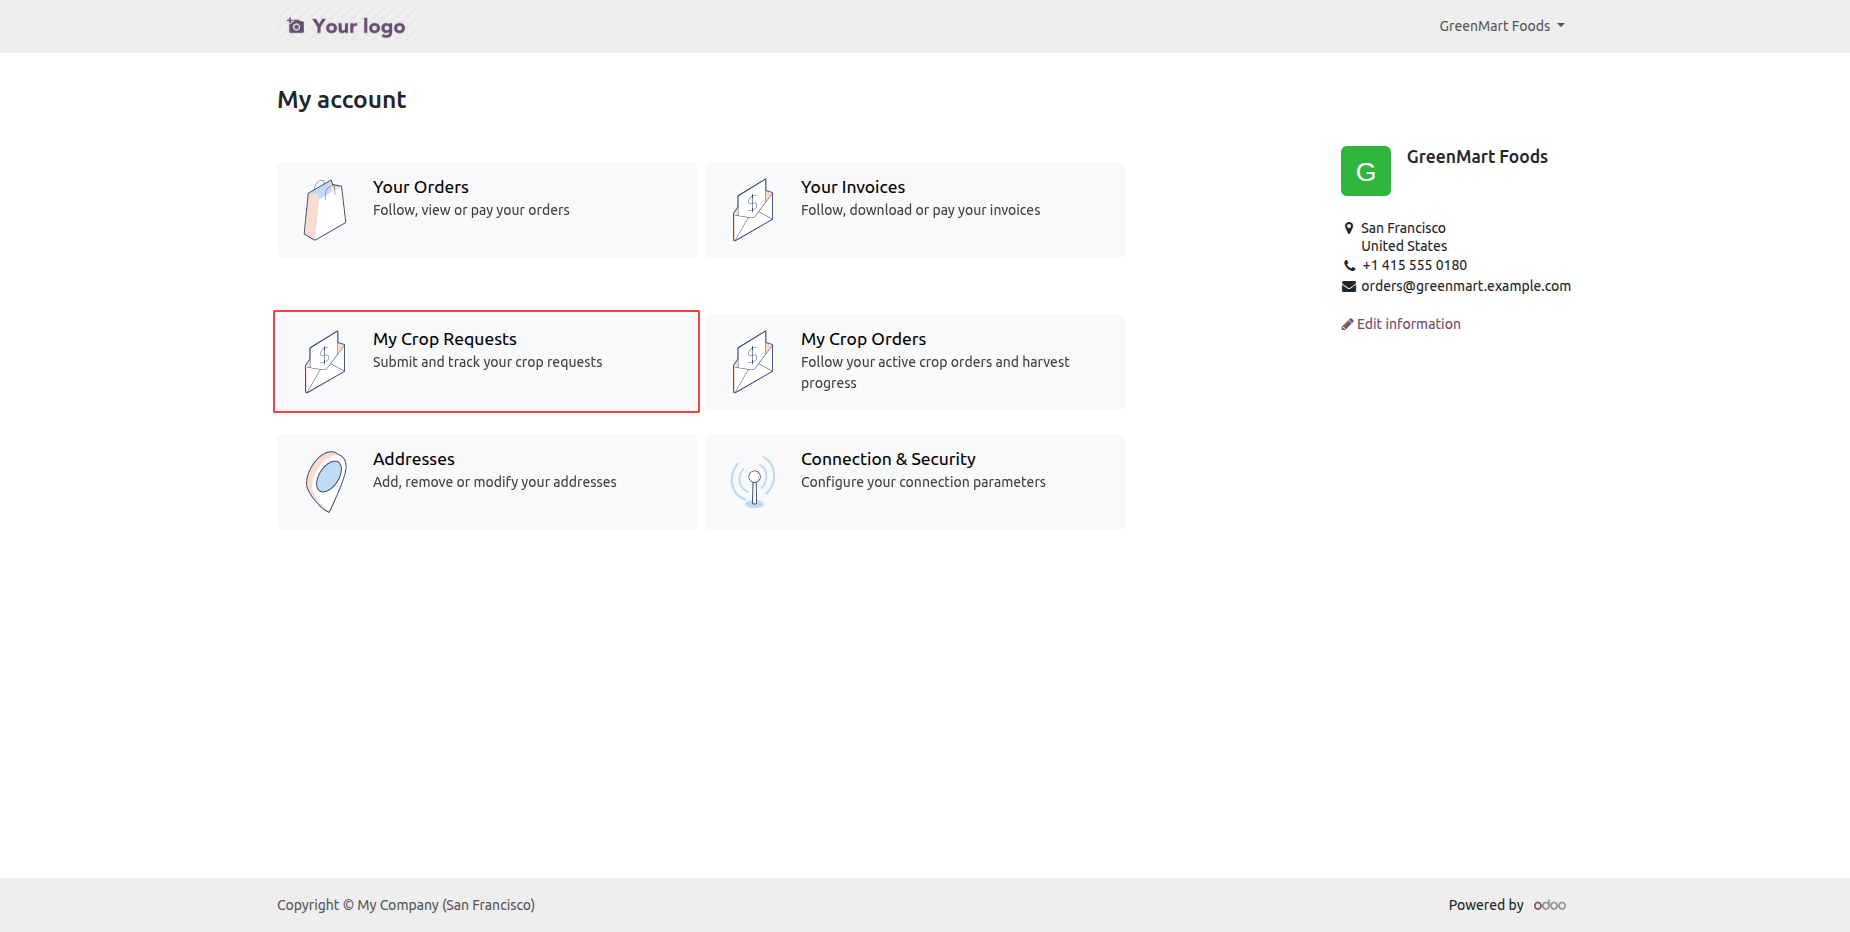Click 'Submit and track your crop requests' text

point(488,362)
